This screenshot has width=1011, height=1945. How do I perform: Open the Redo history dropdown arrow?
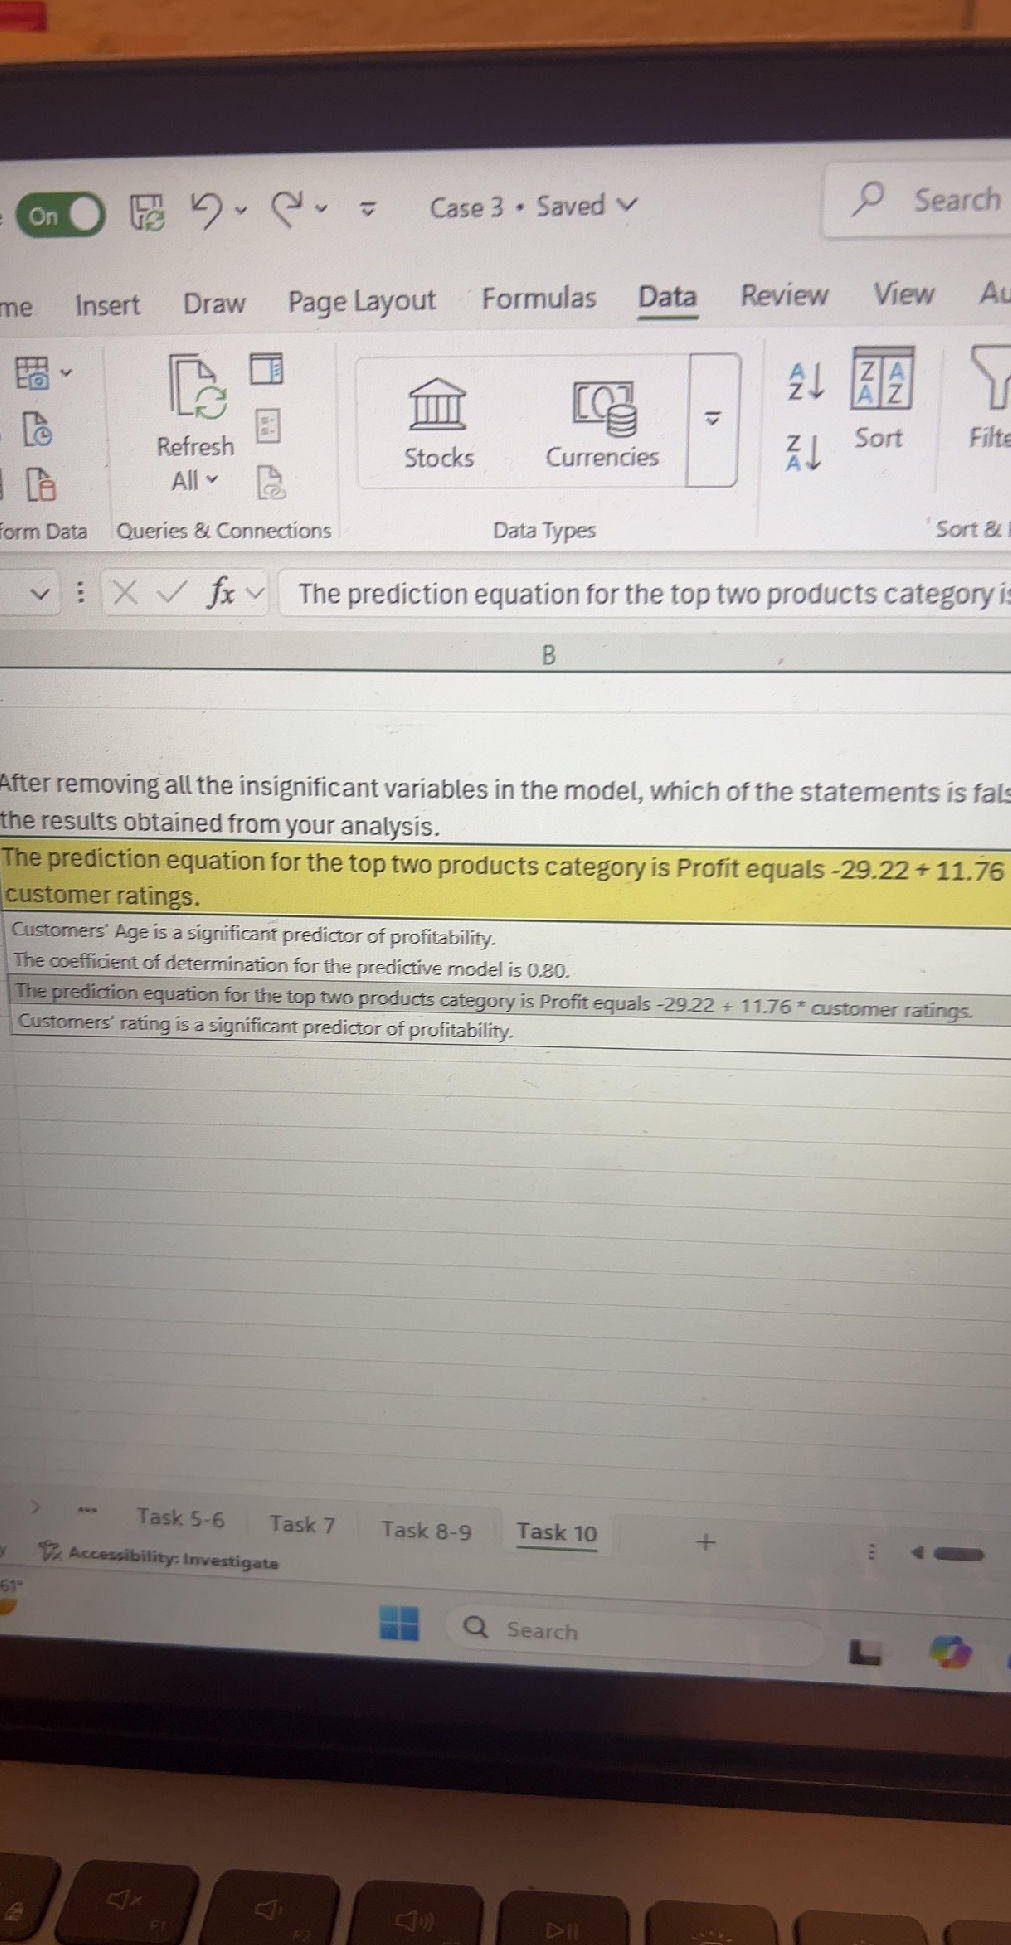tap(322, 209)
